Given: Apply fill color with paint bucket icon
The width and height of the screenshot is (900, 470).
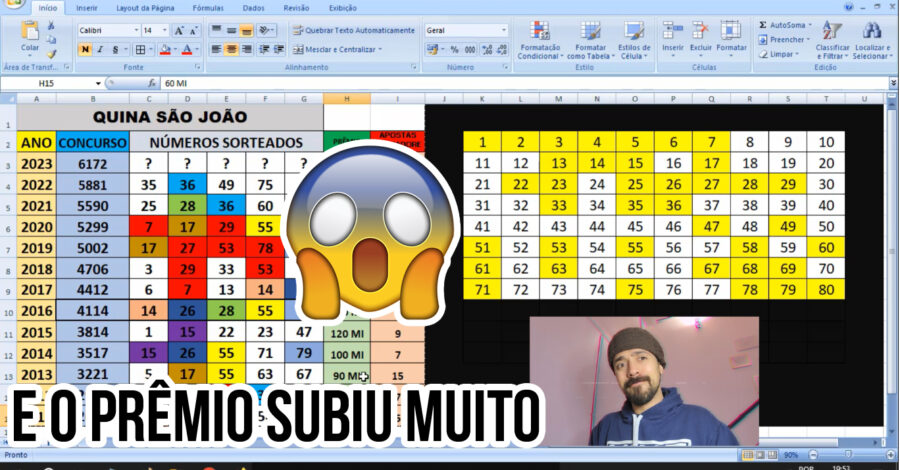Looking at the screenshot, I should tap(165, 50).
